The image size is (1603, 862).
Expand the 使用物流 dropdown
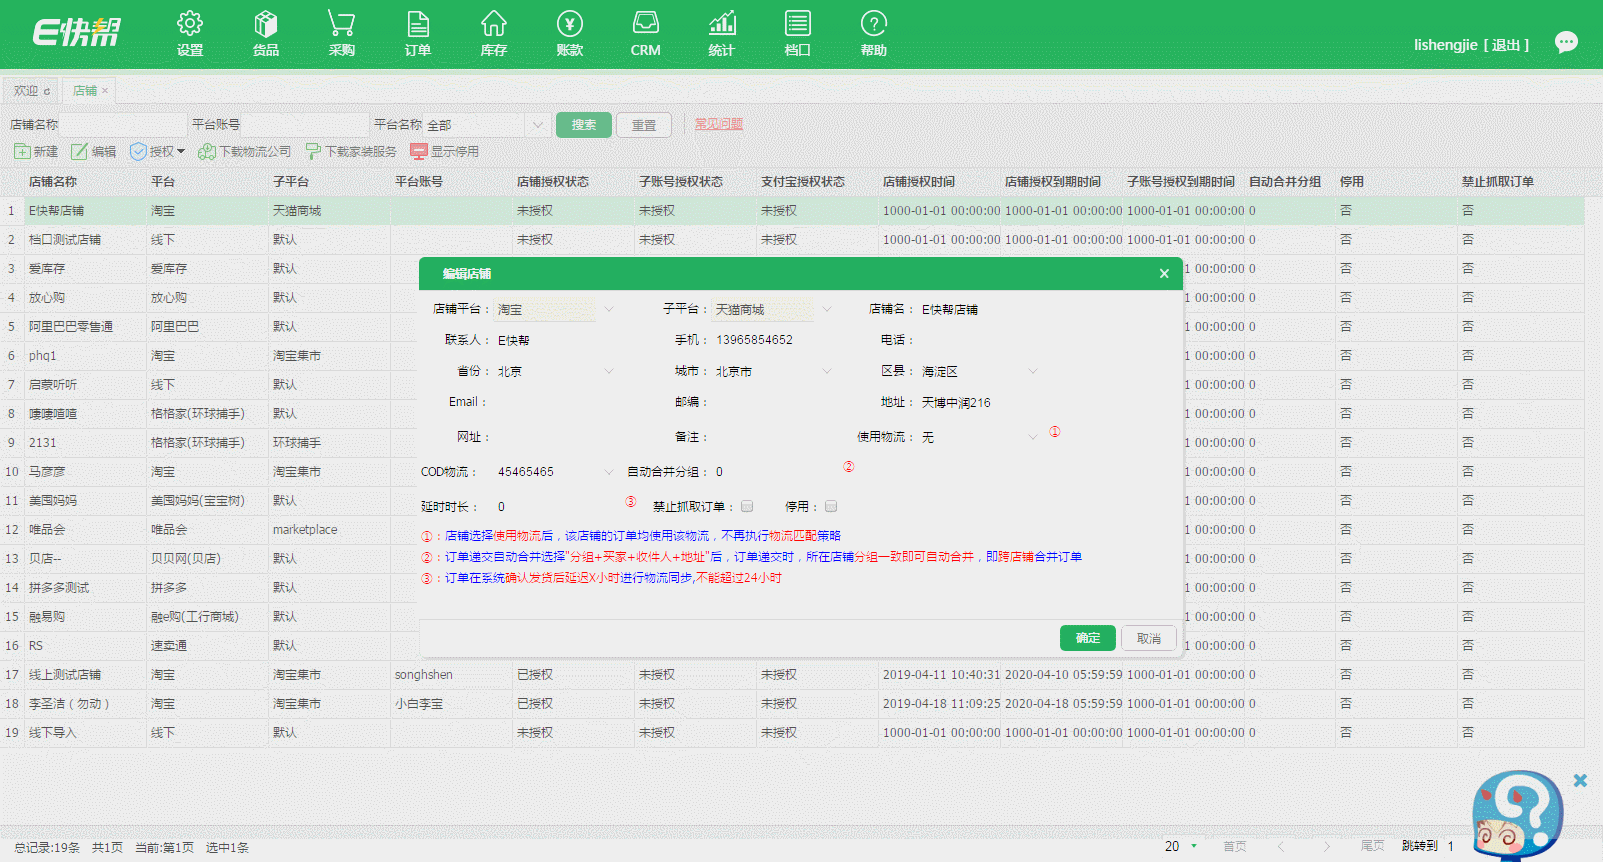coord(1033,437)
